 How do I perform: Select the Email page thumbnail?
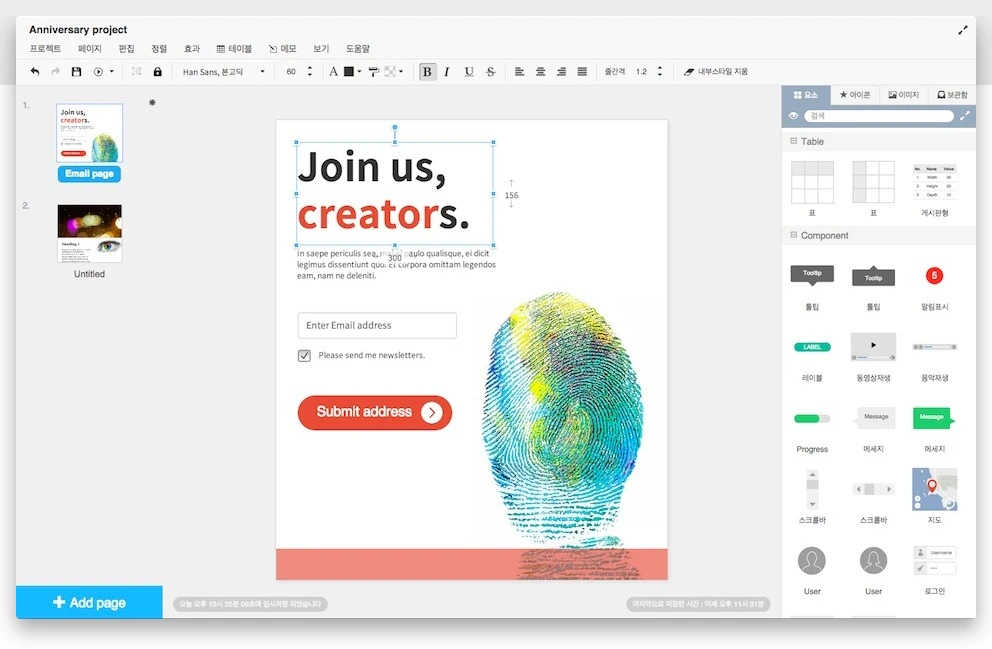point(89,133)
